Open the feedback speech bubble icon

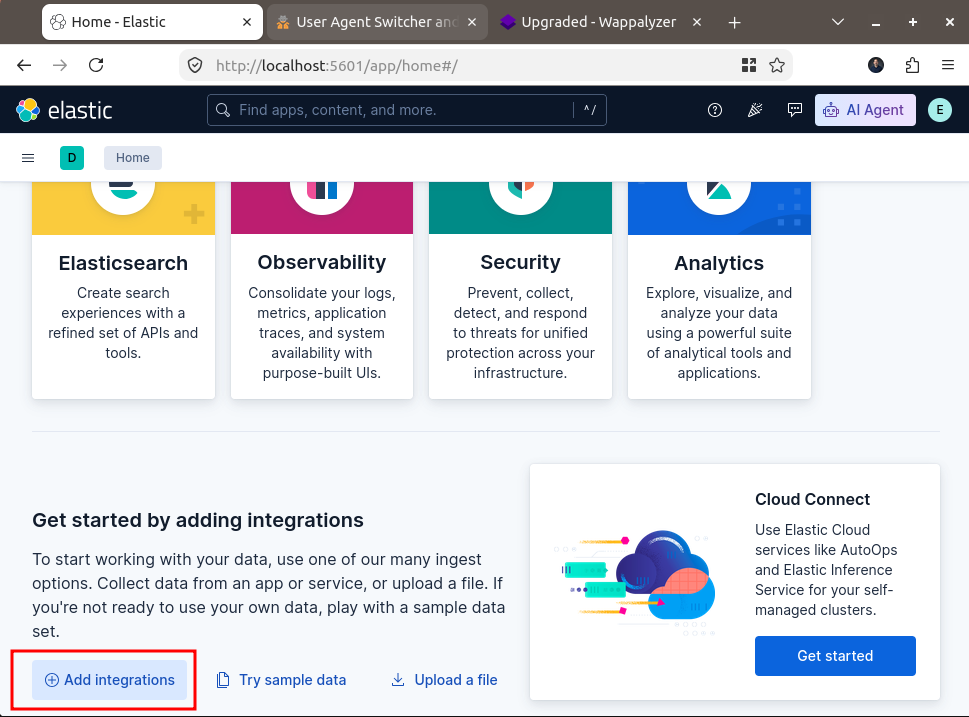pos(795,110)
